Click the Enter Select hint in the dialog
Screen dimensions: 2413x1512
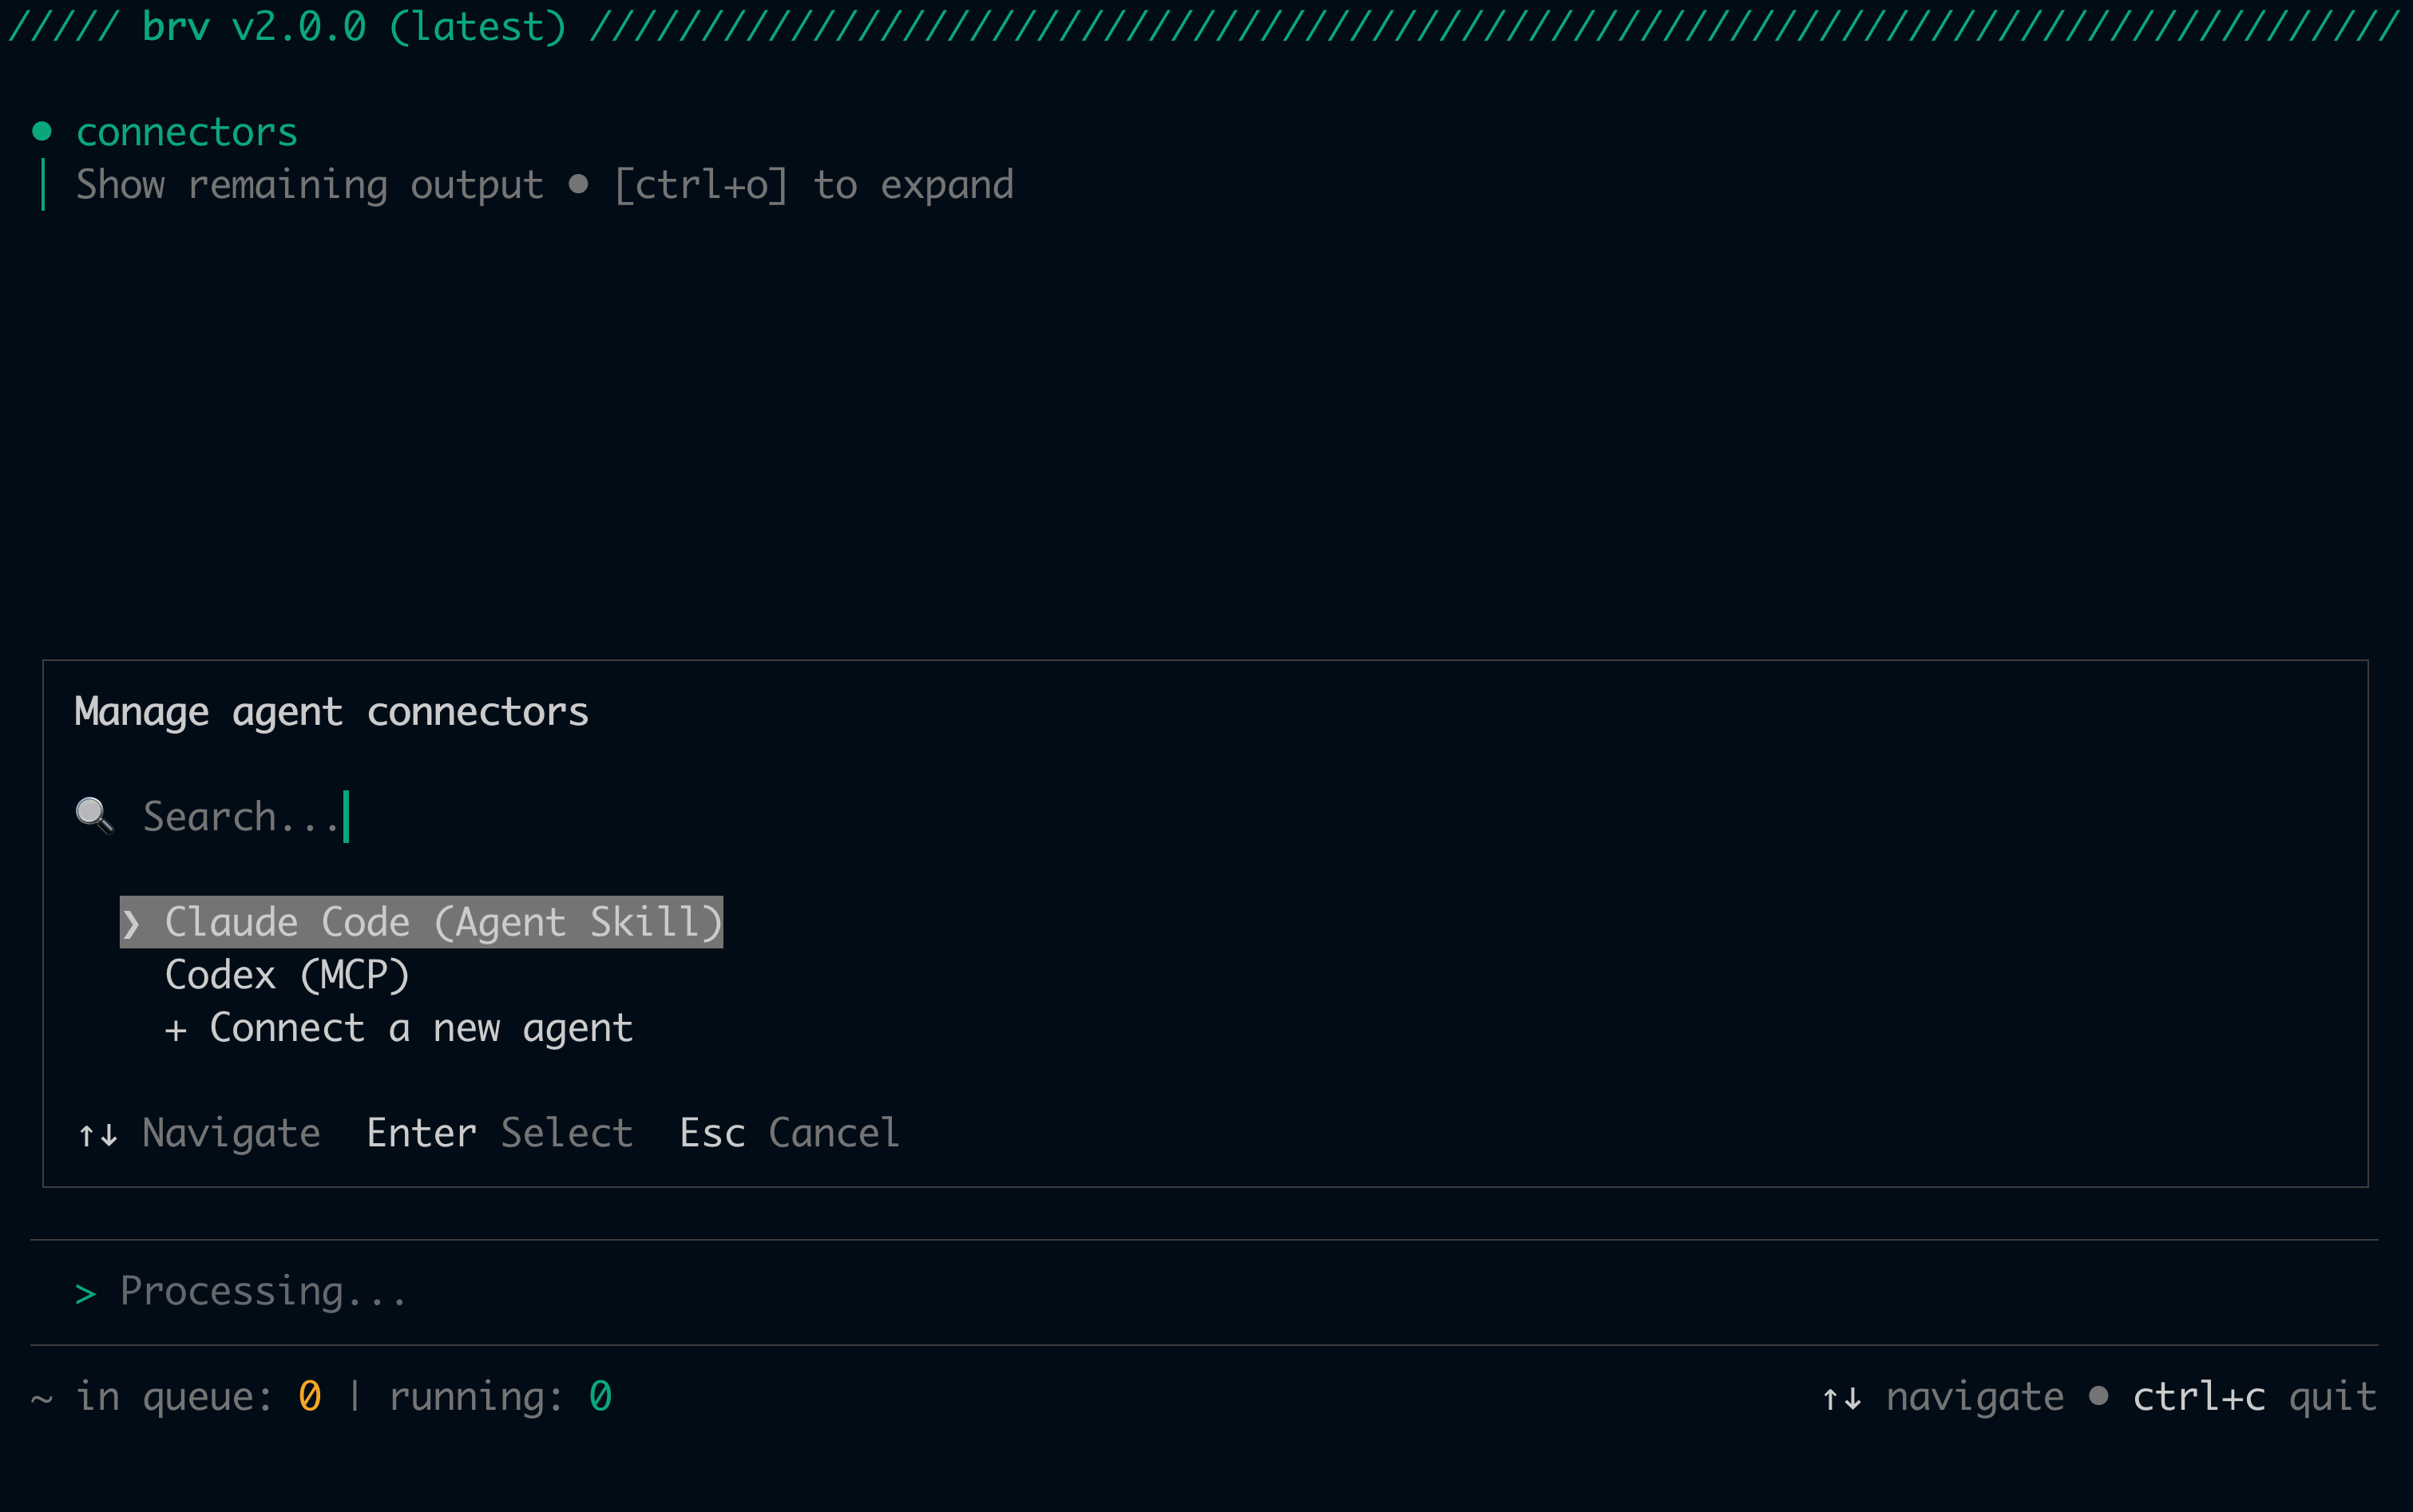point(499,1132)
